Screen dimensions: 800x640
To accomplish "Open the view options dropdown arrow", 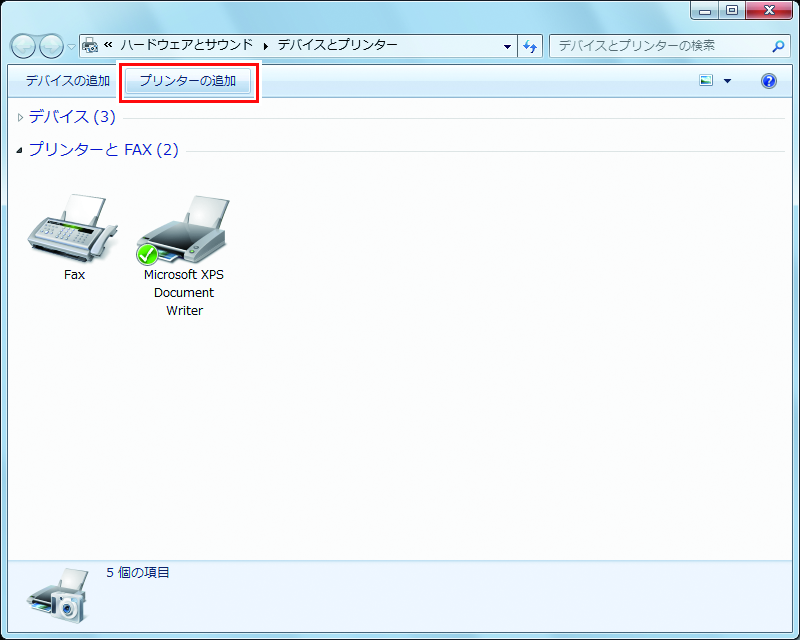I will pyautogui.click(x=727, y=81).
